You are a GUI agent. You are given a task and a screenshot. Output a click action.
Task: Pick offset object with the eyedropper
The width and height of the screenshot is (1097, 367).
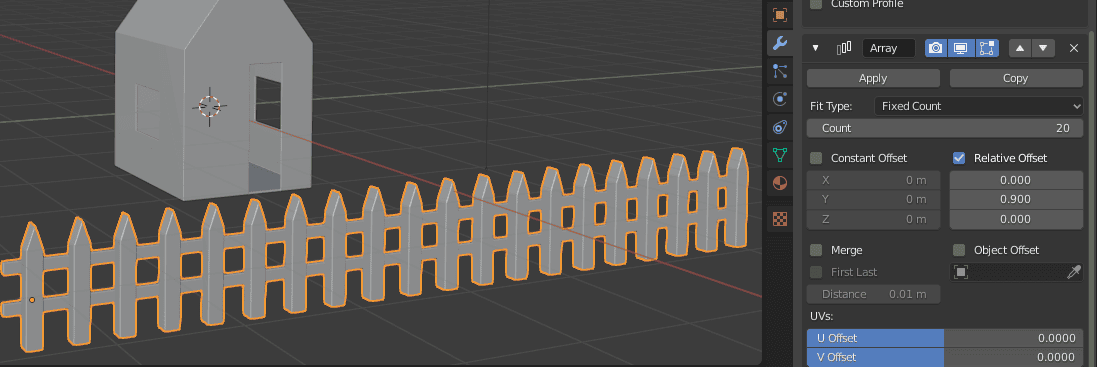pos(1074,272)
